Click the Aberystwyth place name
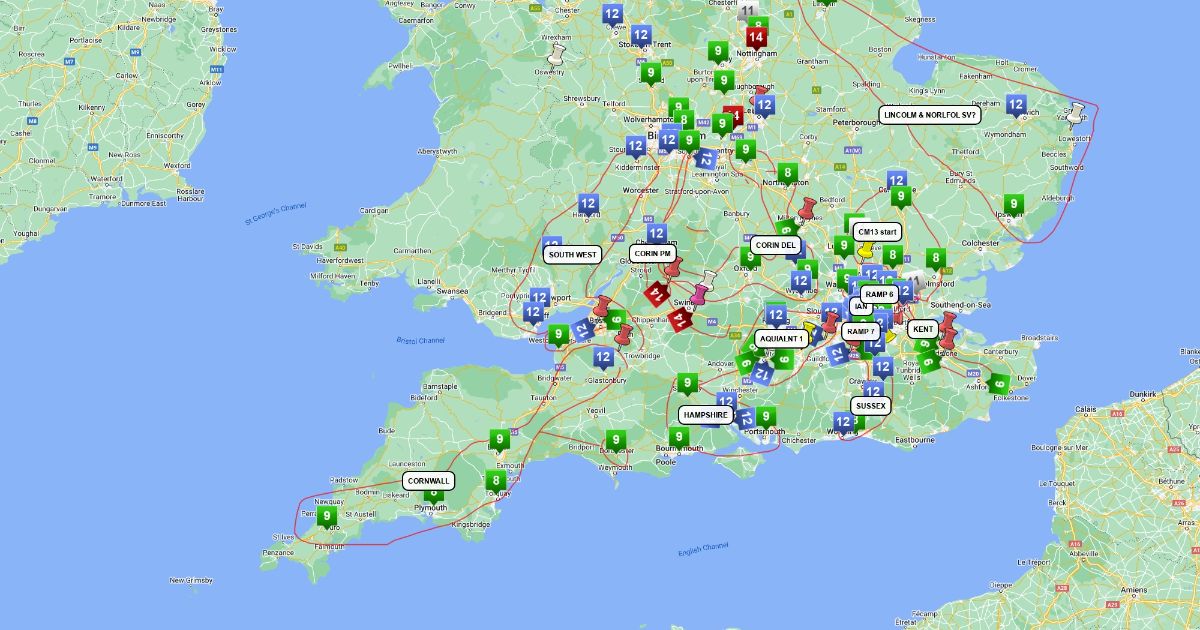 [435, 151]
